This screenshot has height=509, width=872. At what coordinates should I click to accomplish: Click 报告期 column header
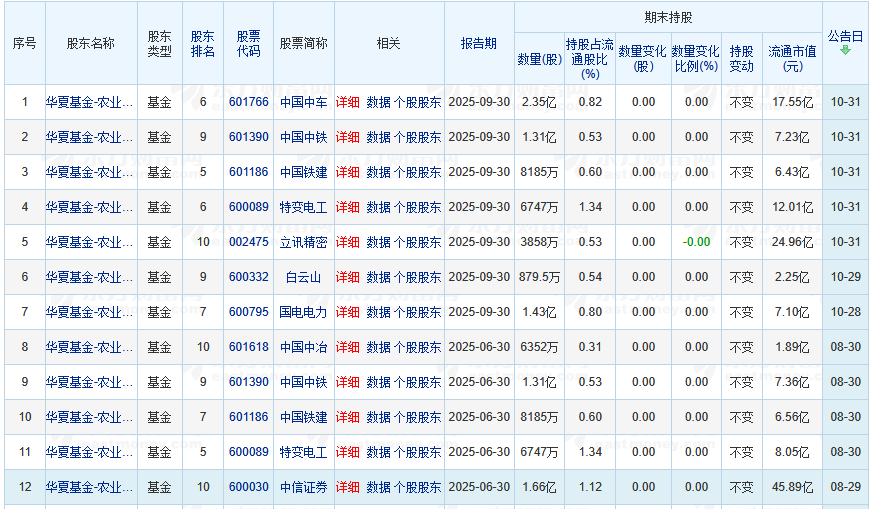(479, 43)
